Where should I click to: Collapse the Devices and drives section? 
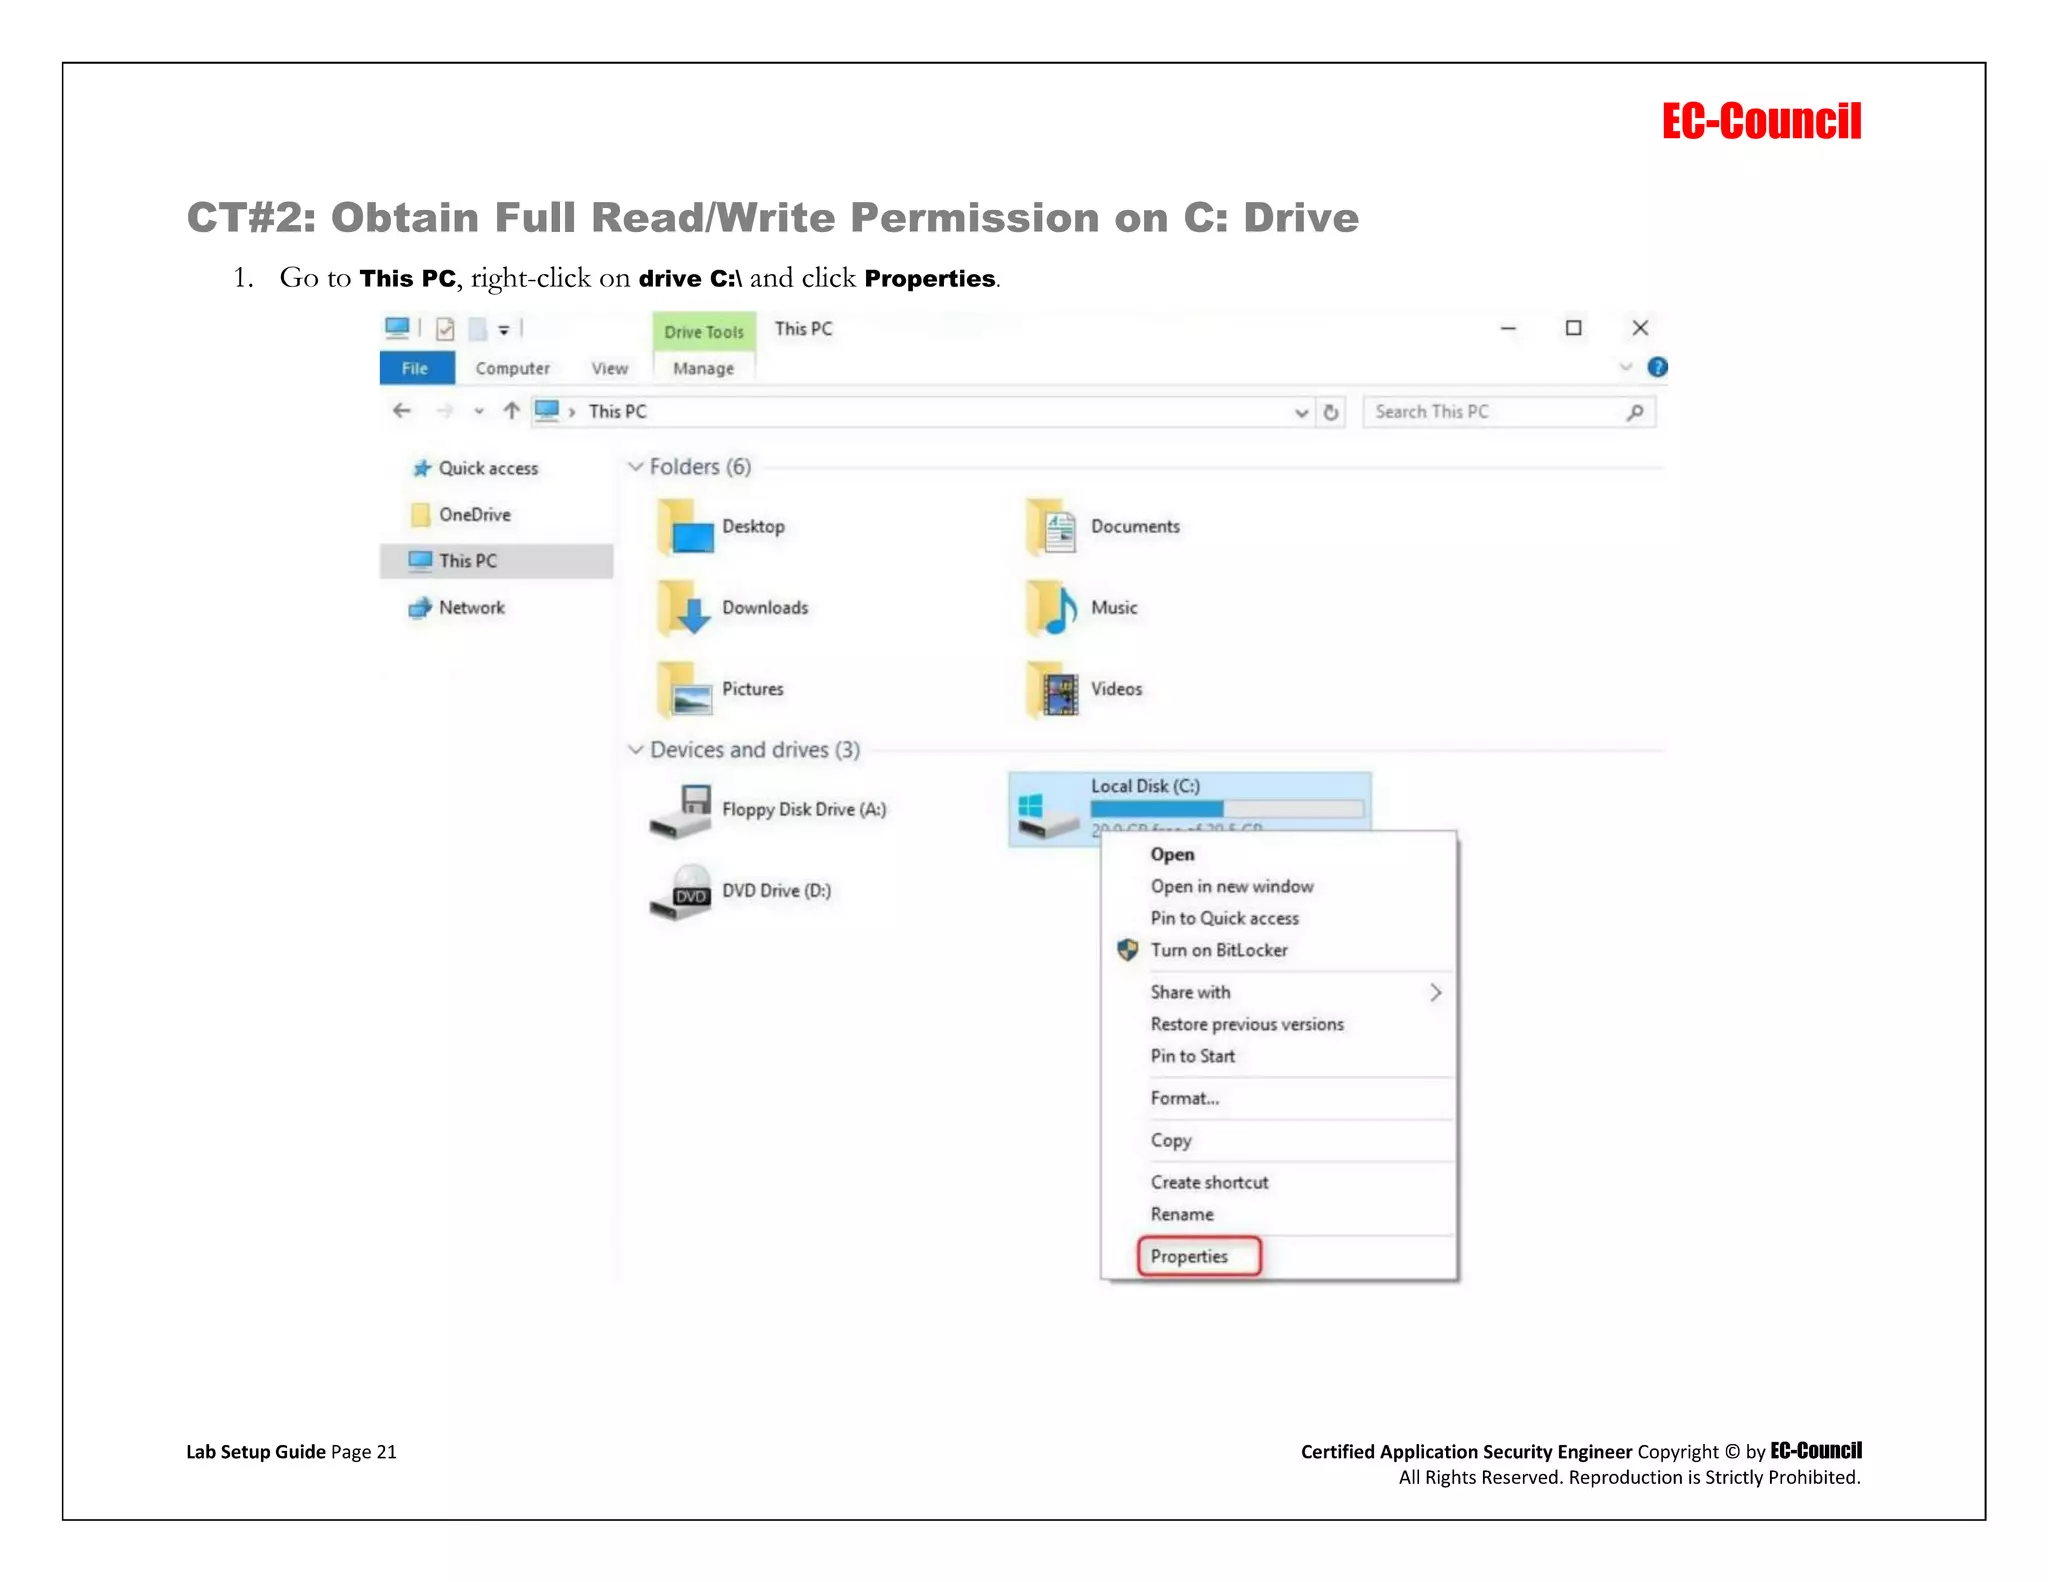635,750
